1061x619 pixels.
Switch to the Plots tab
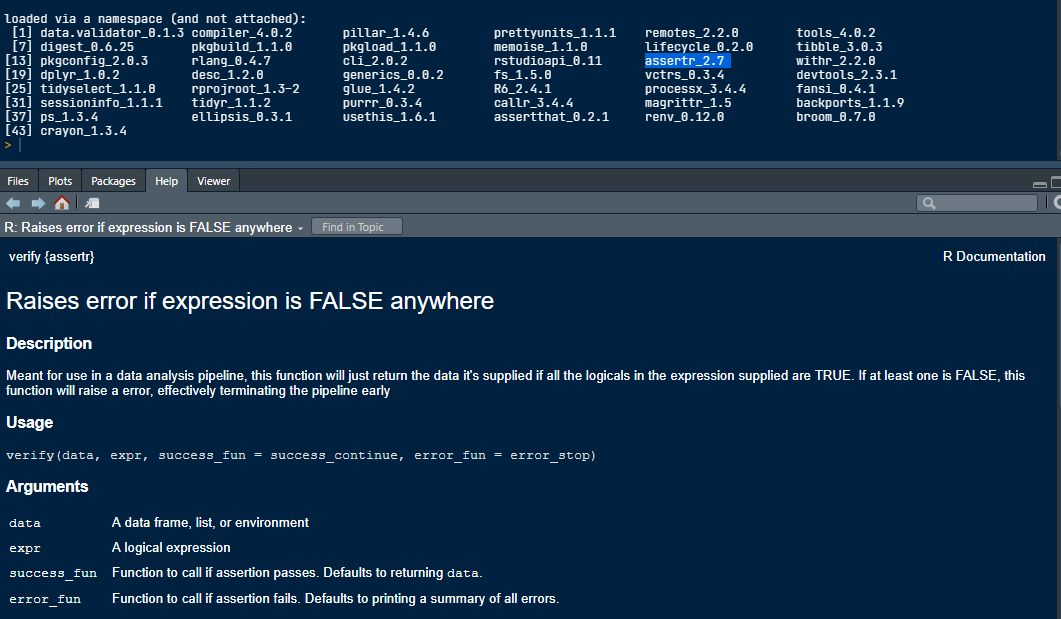point(59,181)
